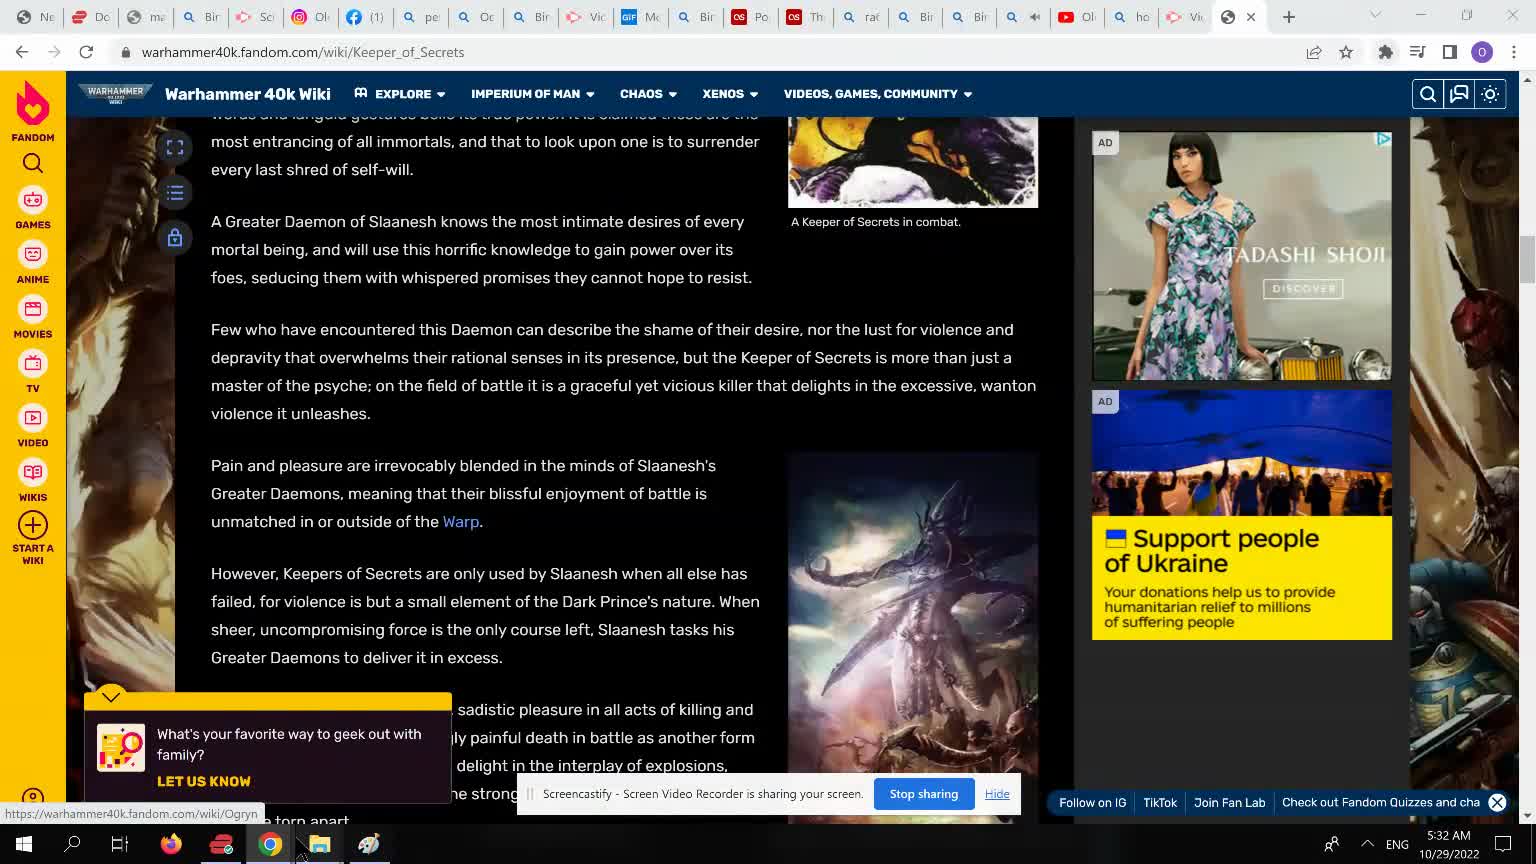Launch Firefox from taskbar
The width and height of the screenshot is (1536, 864).
pyautogui.click(x=171, y=845)
